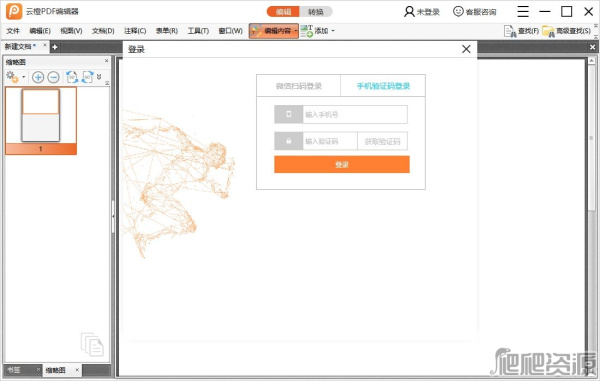Close the 缩略图 panel header

106,61
